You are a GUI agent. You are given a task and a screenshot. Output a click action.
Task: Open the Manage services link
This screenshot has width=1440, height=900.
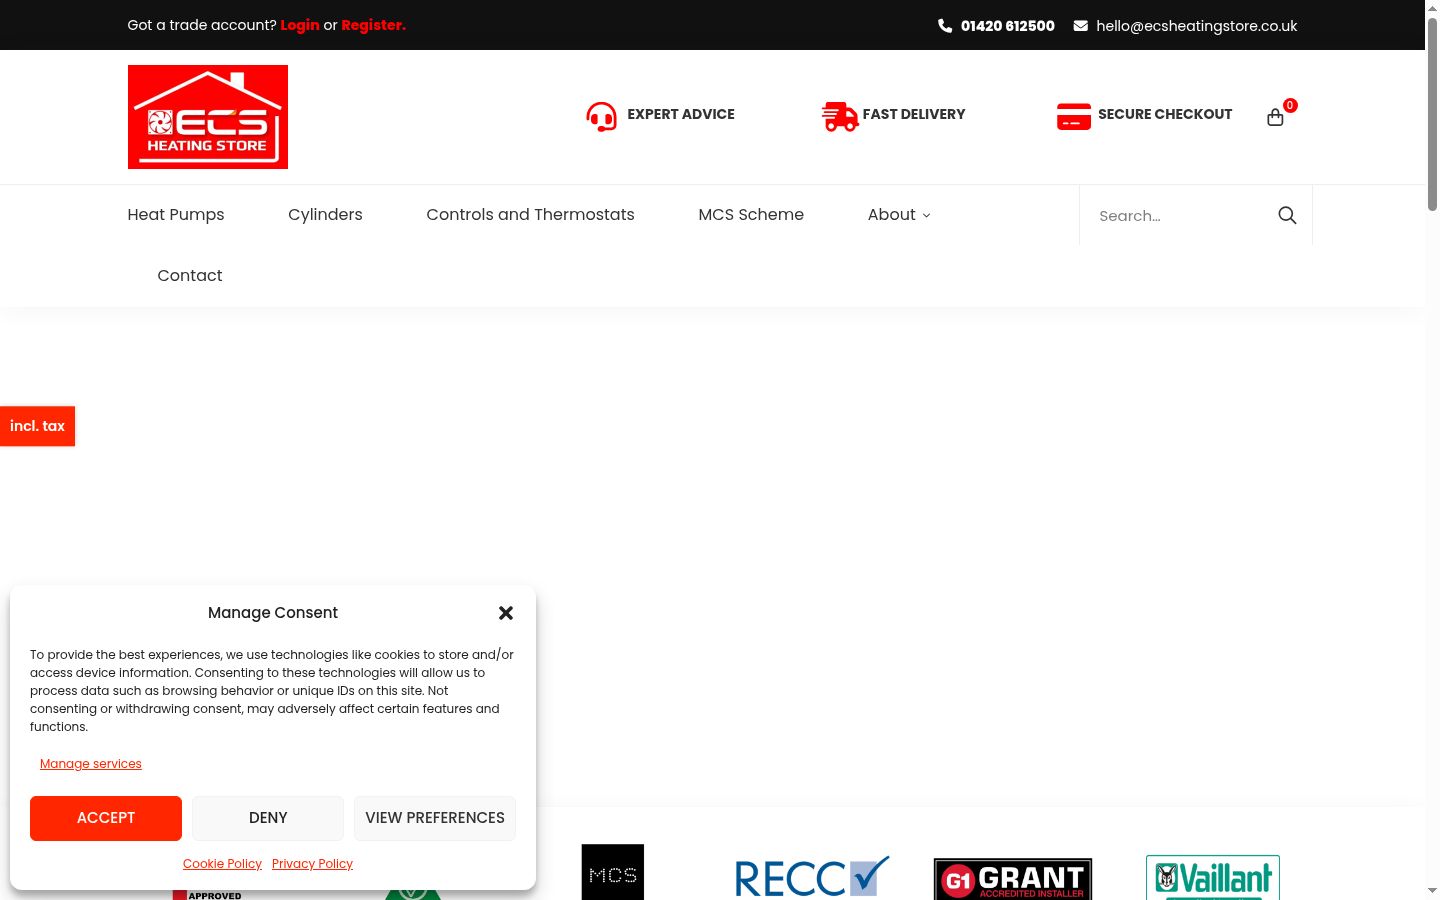click(x=91, y=764)
